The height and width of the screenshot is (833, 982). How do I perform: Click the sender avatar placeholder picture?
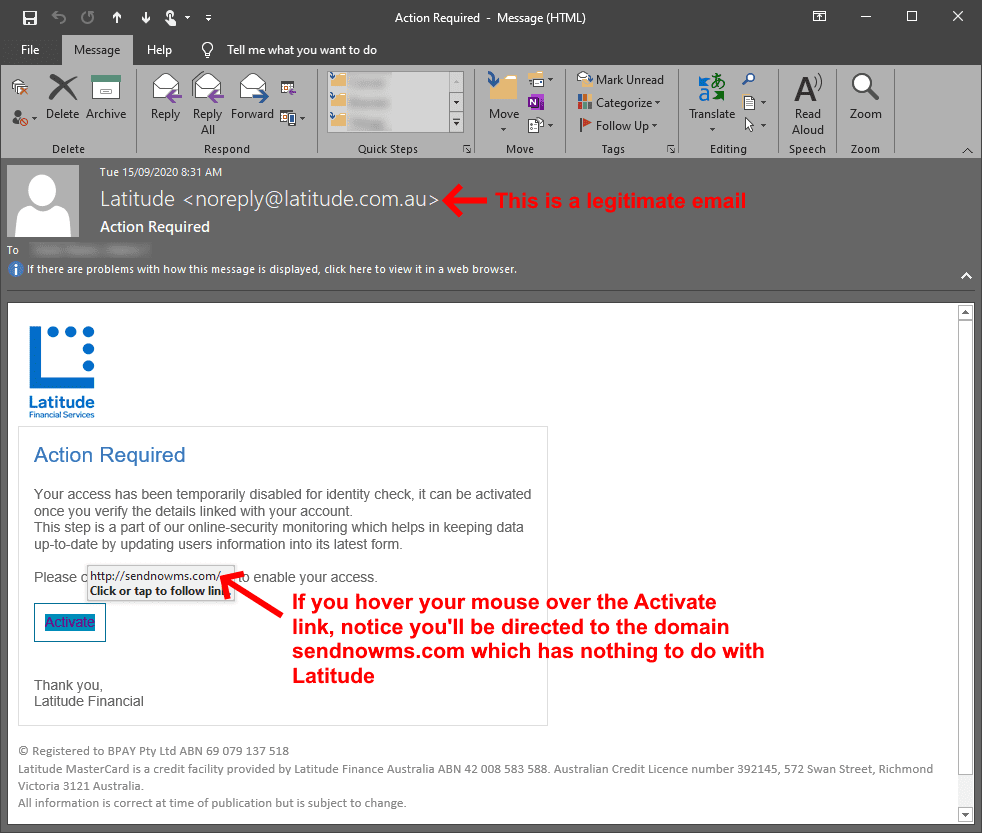click(x=43, y=200)
